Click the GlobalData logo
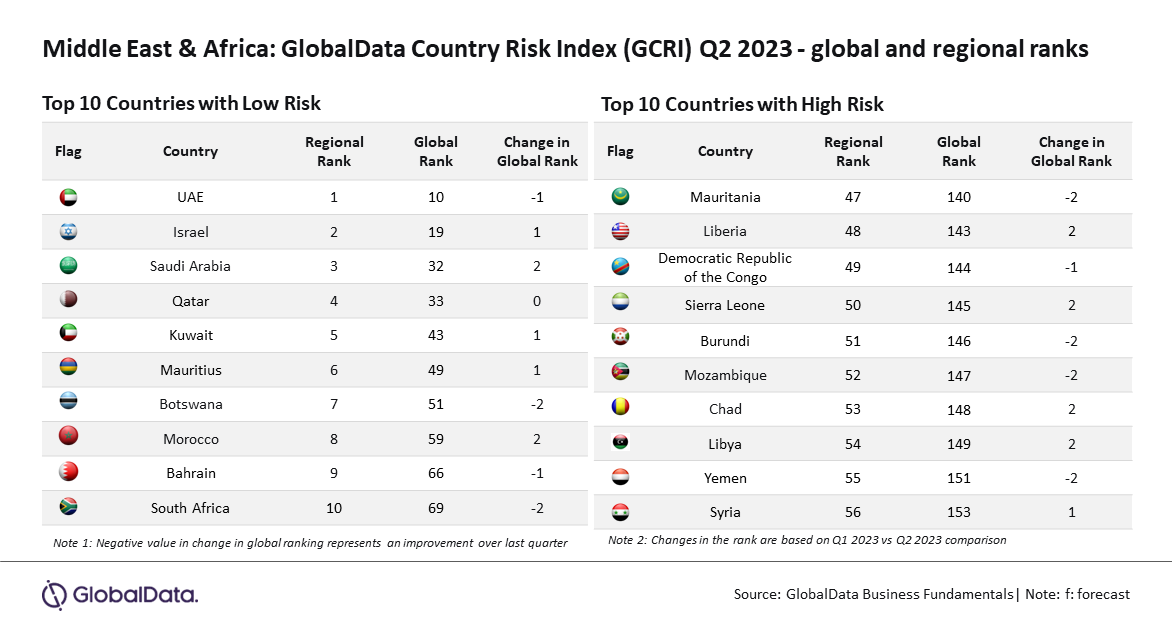The height and width of the screenshot is (628, 1172). (x=120, y=595)
